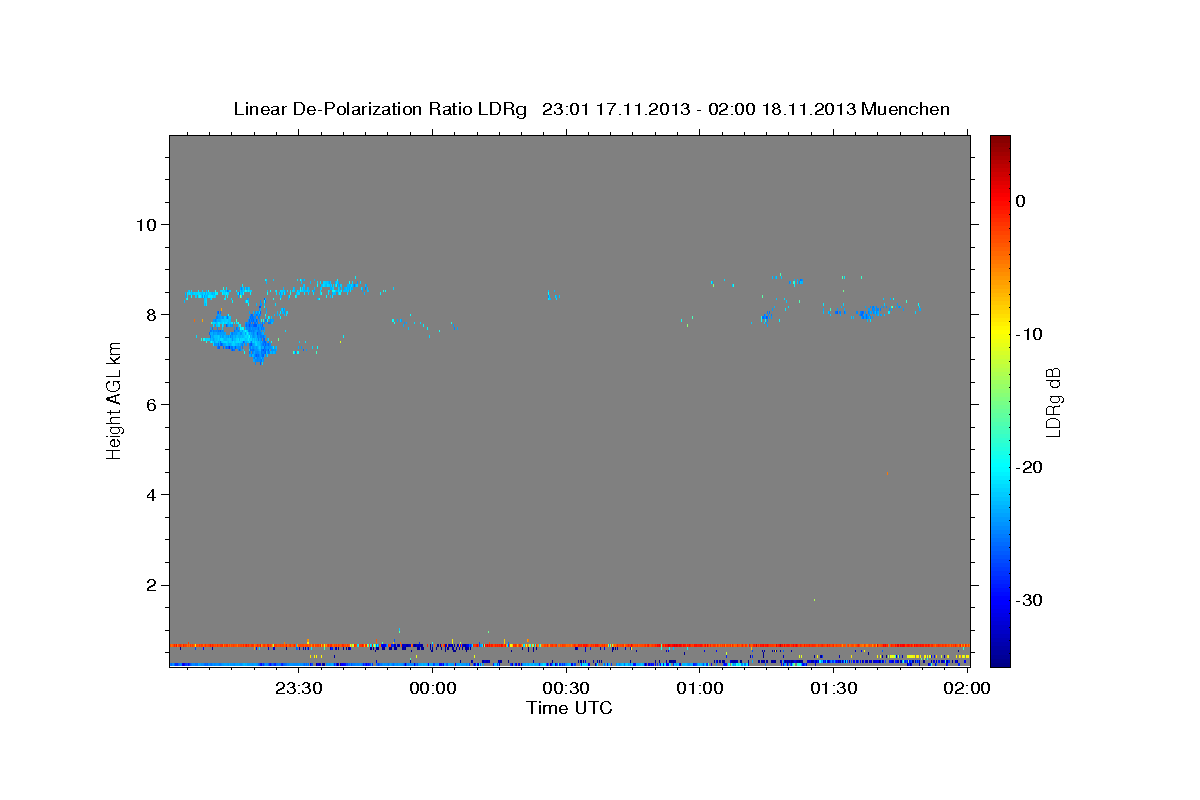Click the colorbar value -20
Viewport: 1200px width, 800px height.
pyautogui.click(x=1029, y=467)
